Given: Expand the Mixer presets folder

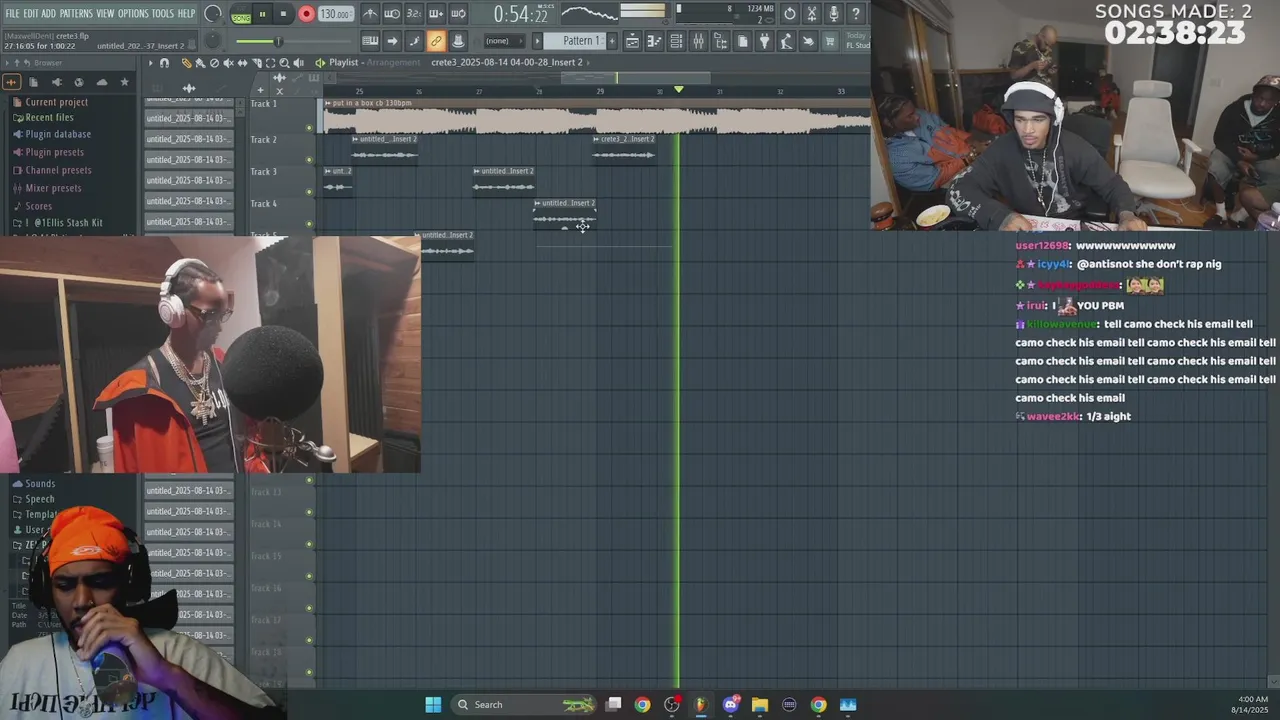Looking at the screenshot, I should click(53, 188).
